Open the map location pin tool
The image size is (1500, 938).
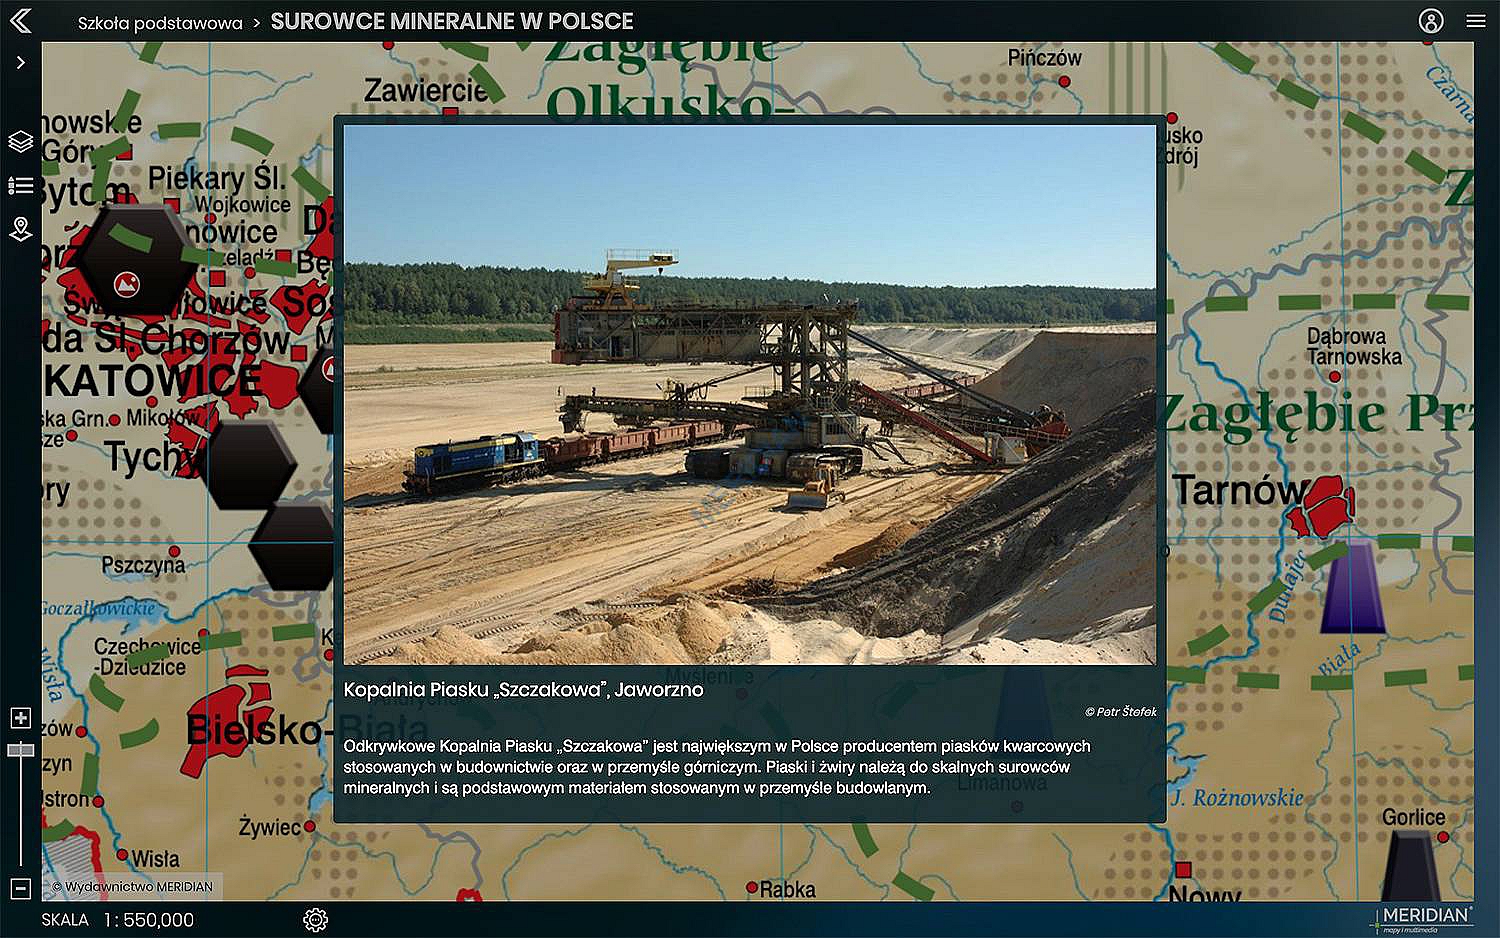pyautogui.click(x=20, y=229)
